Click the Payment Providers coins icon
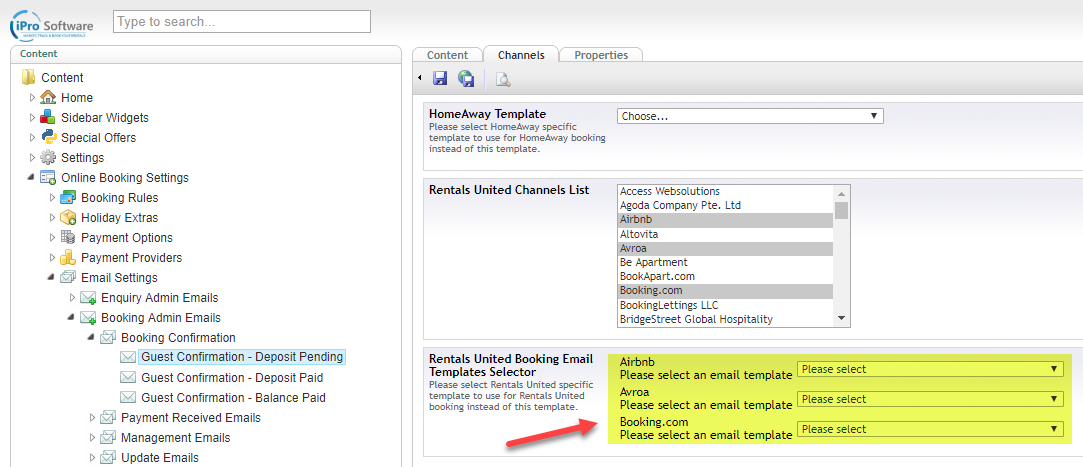The image size is (1083, 467). click(68, 258)
